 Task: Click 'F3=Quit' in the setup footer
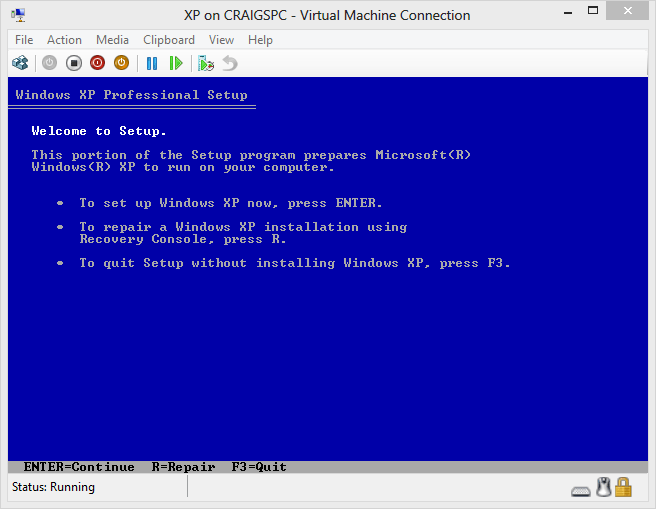pos(259,467)
